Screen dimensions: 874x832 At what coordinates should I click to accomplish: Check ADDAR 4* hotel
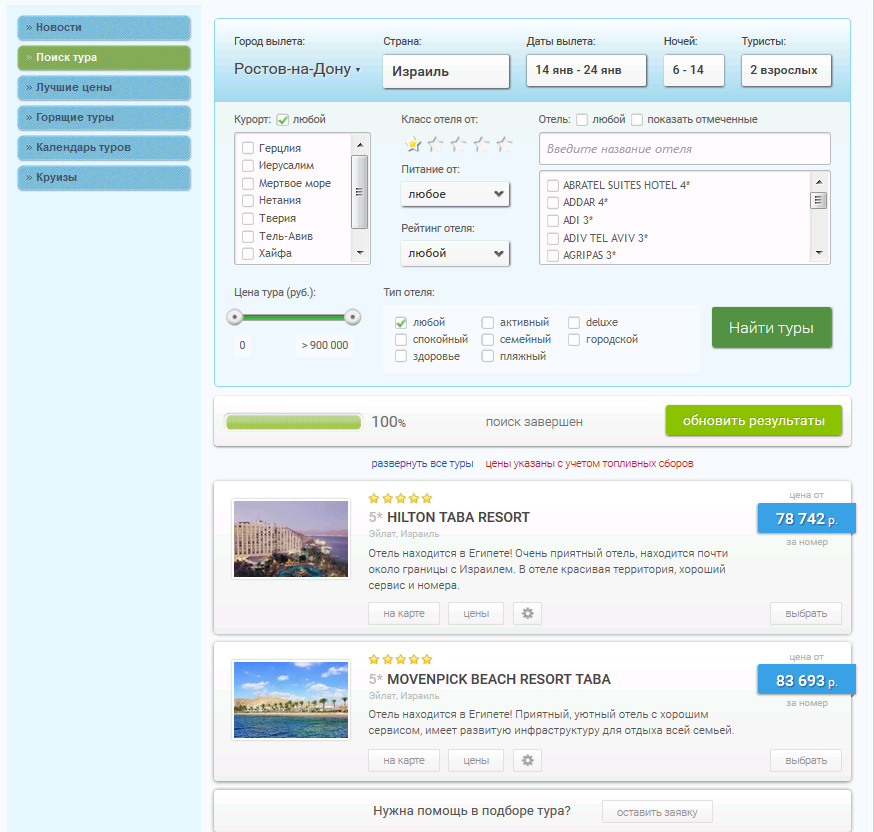click(x=553, y=202)
